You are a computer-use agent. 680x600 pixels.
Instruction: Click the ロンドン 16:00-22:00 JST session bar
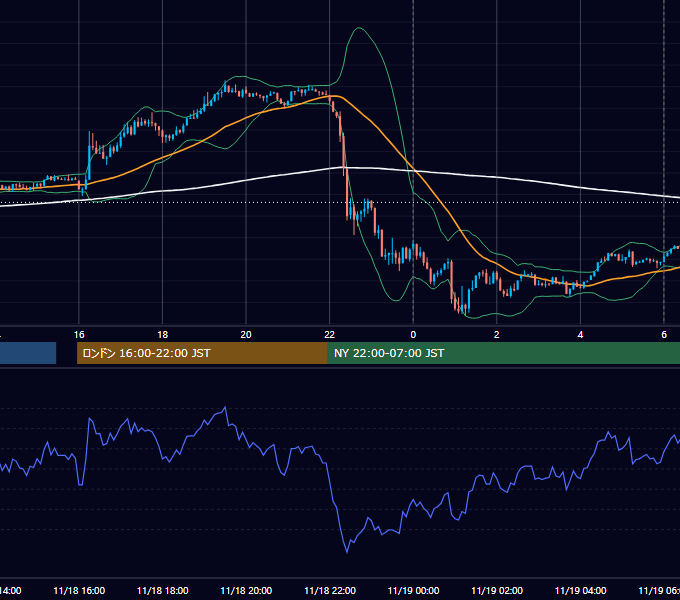tap(202, 353)
